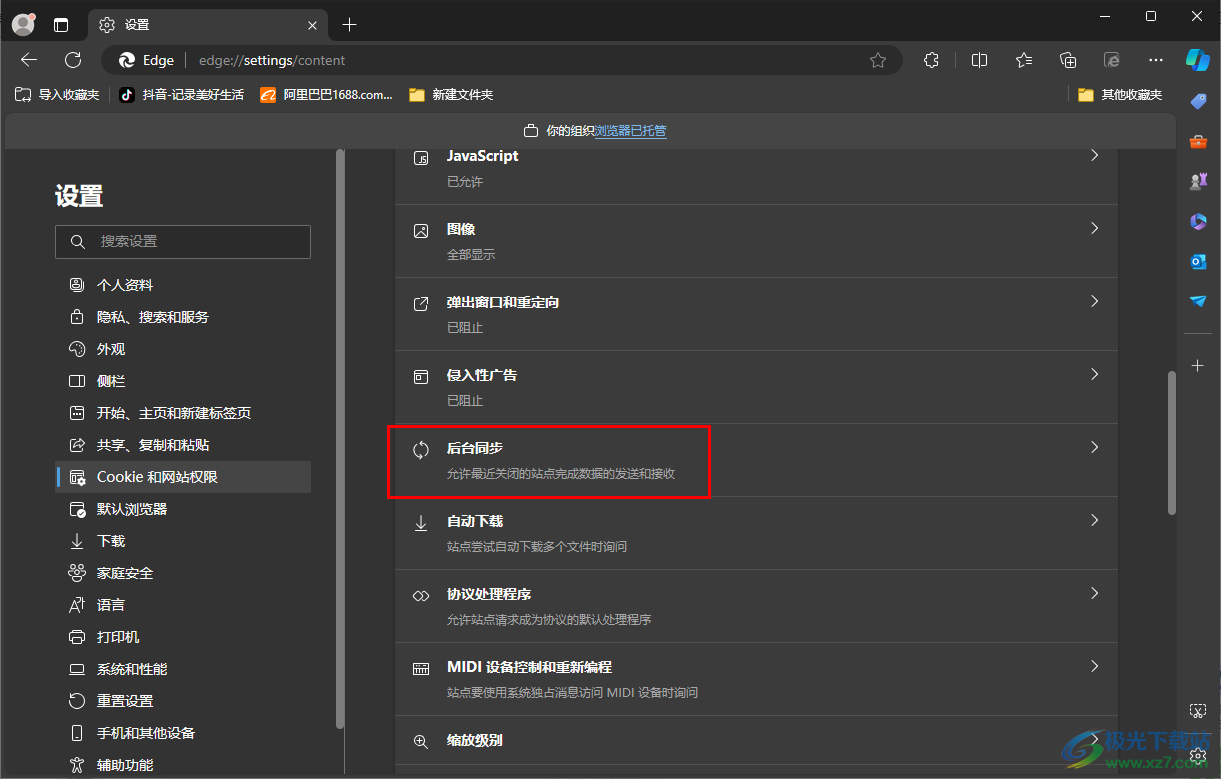Open Shopping tag icon in sidebar
Image resolution: width=1221 pixels, height=779 pixels.
click(1198, 101)
